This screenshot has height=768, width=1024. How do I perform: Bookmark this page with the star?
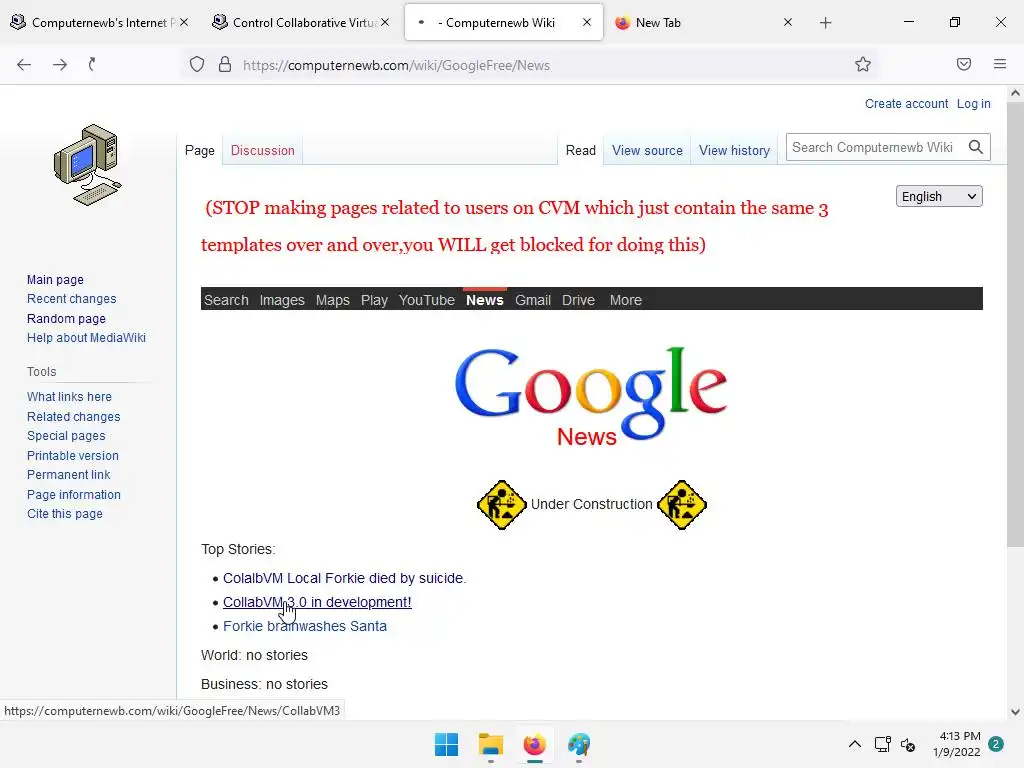click(x=863, y=64)
